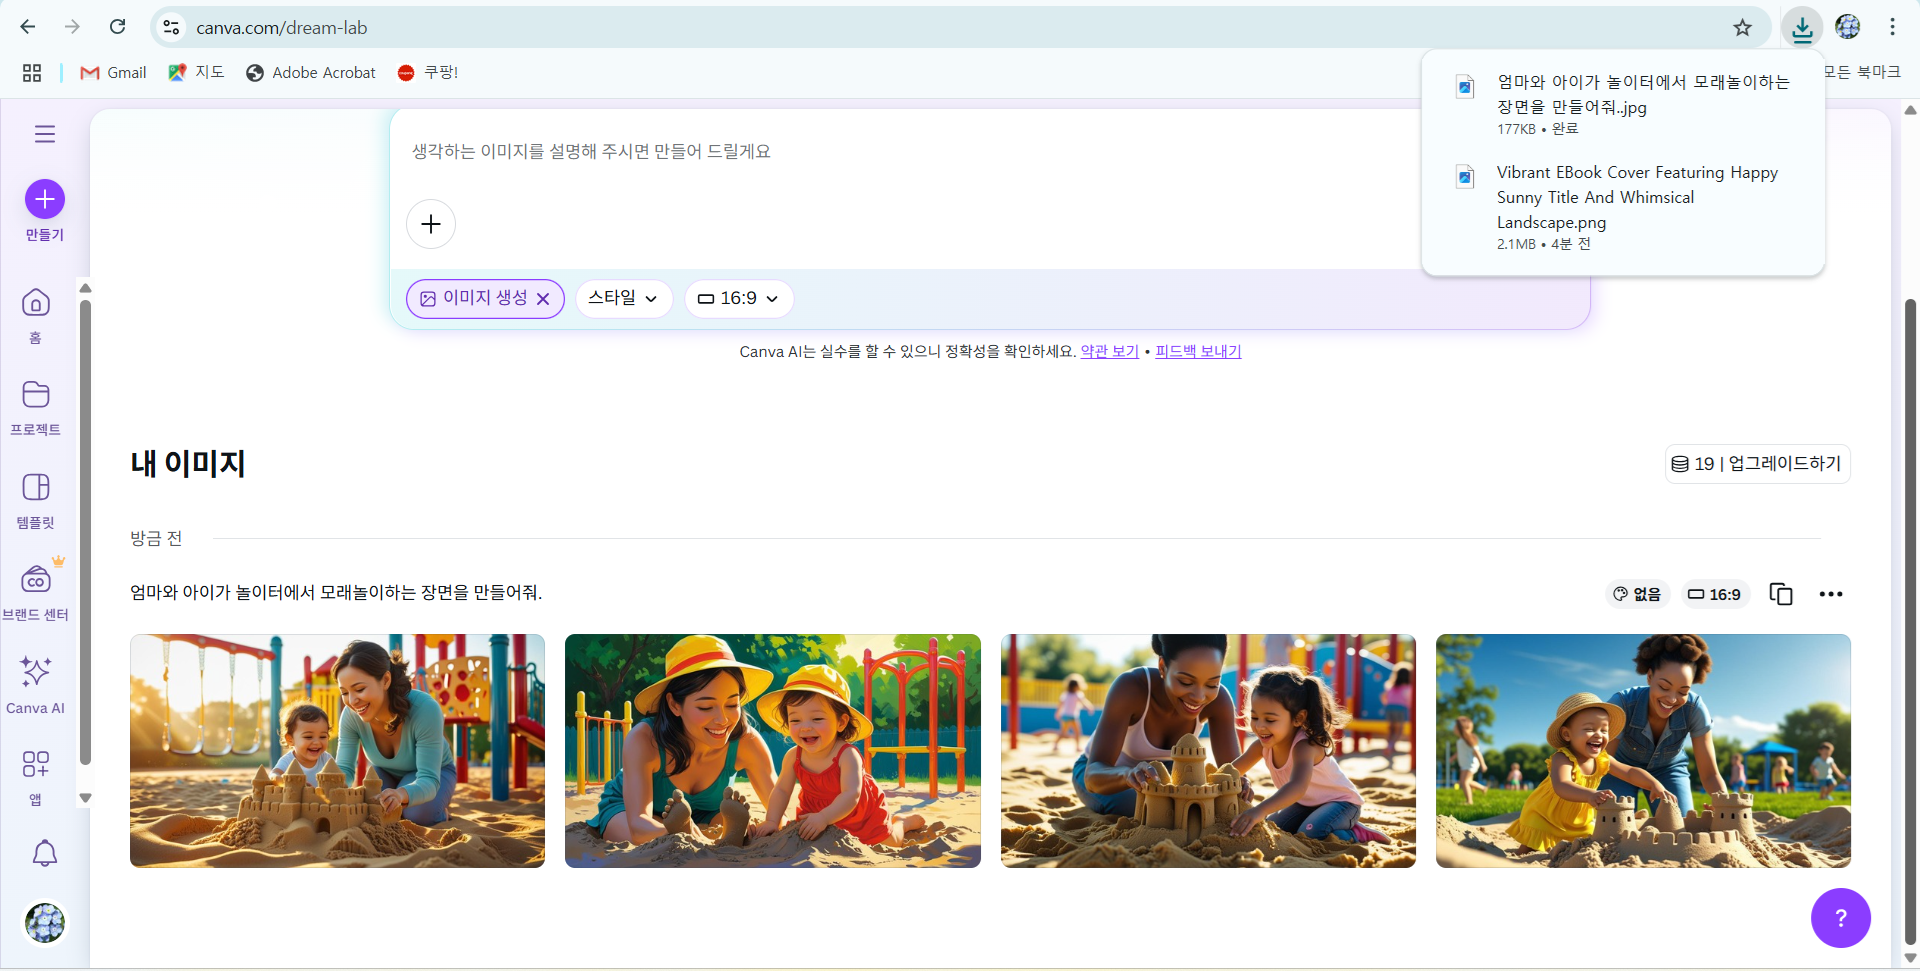
Task: Open the Adobe Acrobat bookmark
Action: tap(311, 73)
